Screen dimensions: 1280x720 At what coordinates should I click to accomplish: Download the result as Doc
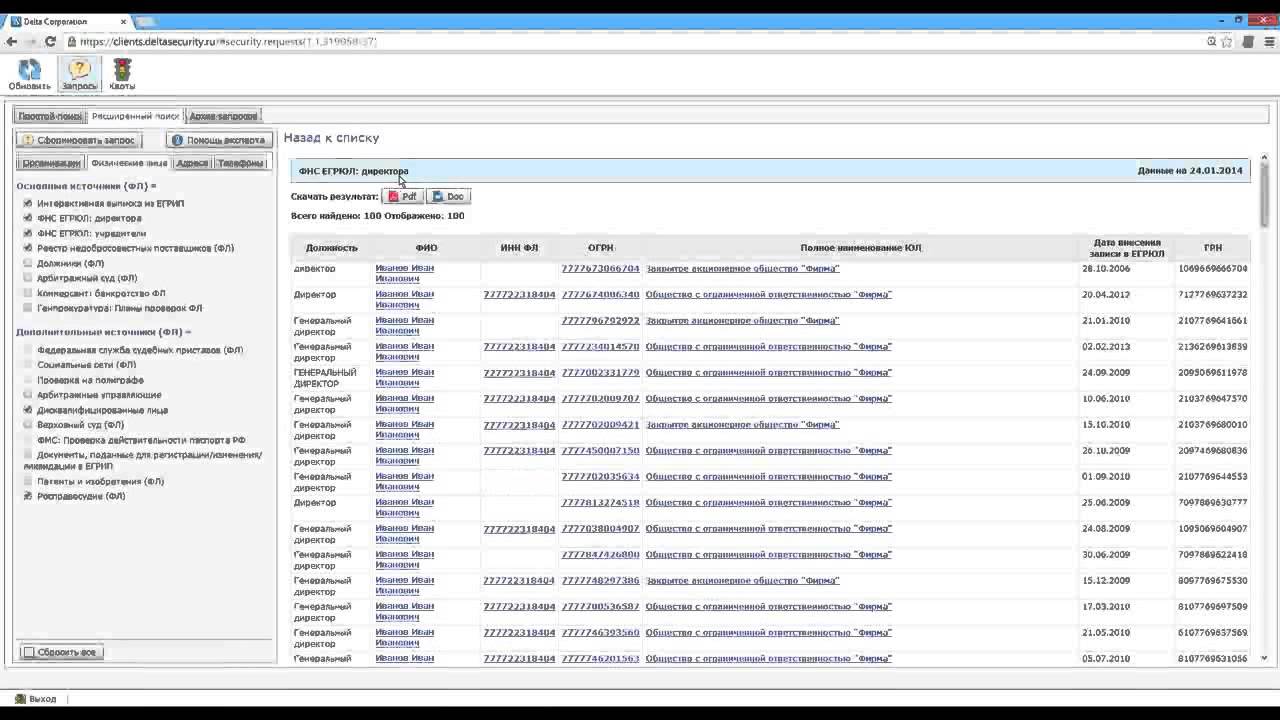[x=448, y=197]
